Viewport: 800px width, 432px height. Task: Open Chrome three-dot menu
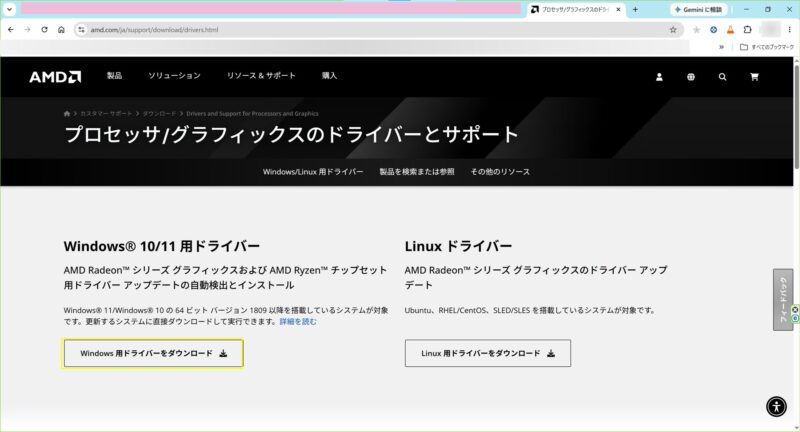(x=789, y=30)
